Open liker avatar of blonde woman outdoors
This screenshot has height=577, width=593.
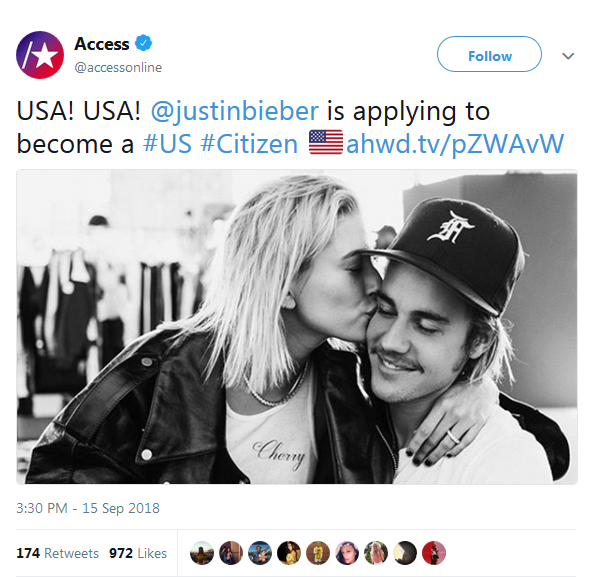click(x=376, y=553)
